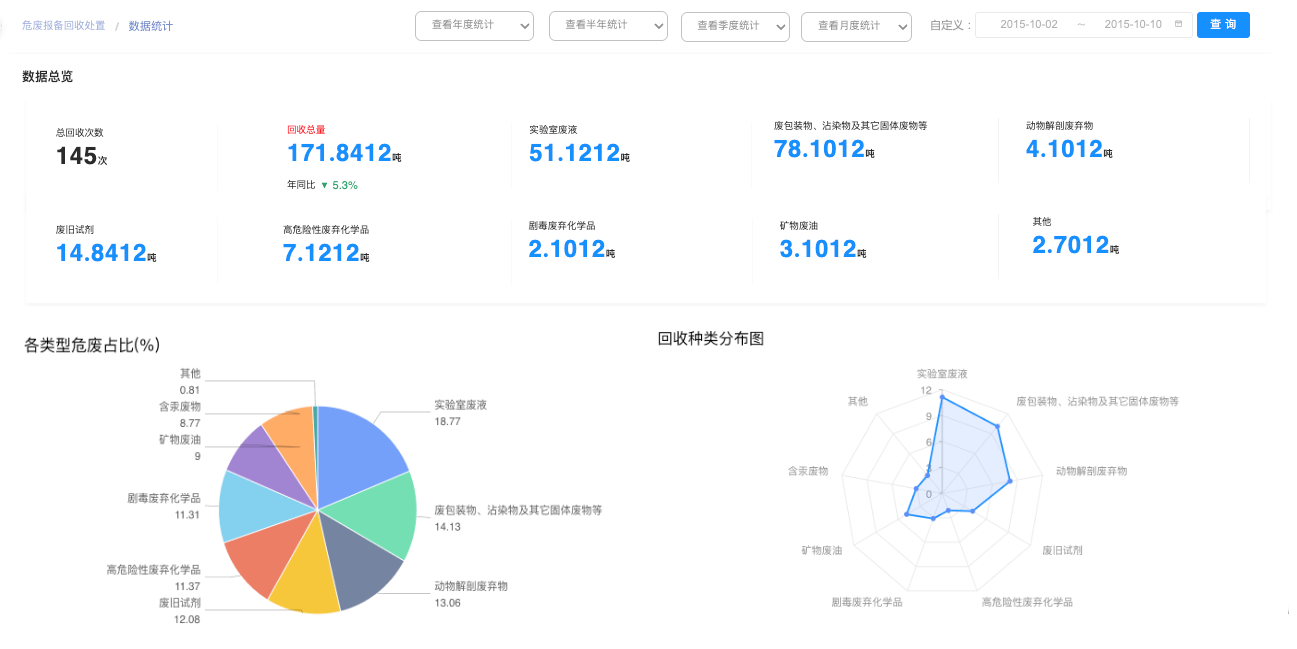Click the 各类型危废占比(%) chart title
Screen dimensions: 1297x649
92,345
